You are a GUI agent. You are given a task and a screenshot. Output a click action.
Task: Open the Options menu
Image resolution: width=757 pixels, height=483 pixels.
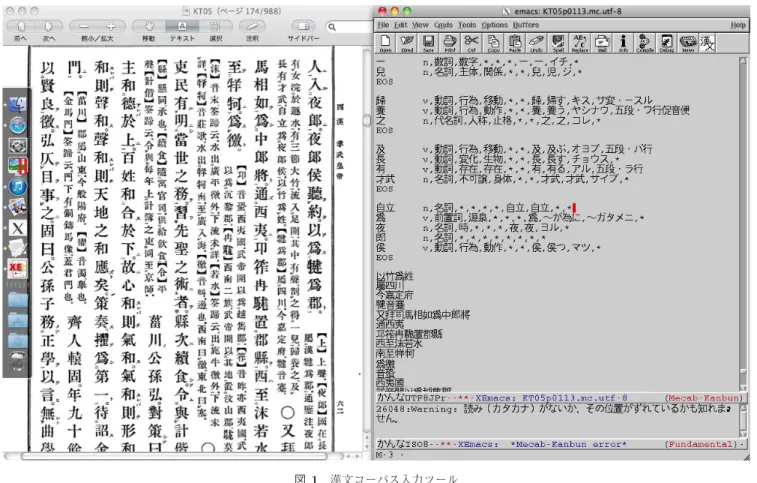point(494,25)
